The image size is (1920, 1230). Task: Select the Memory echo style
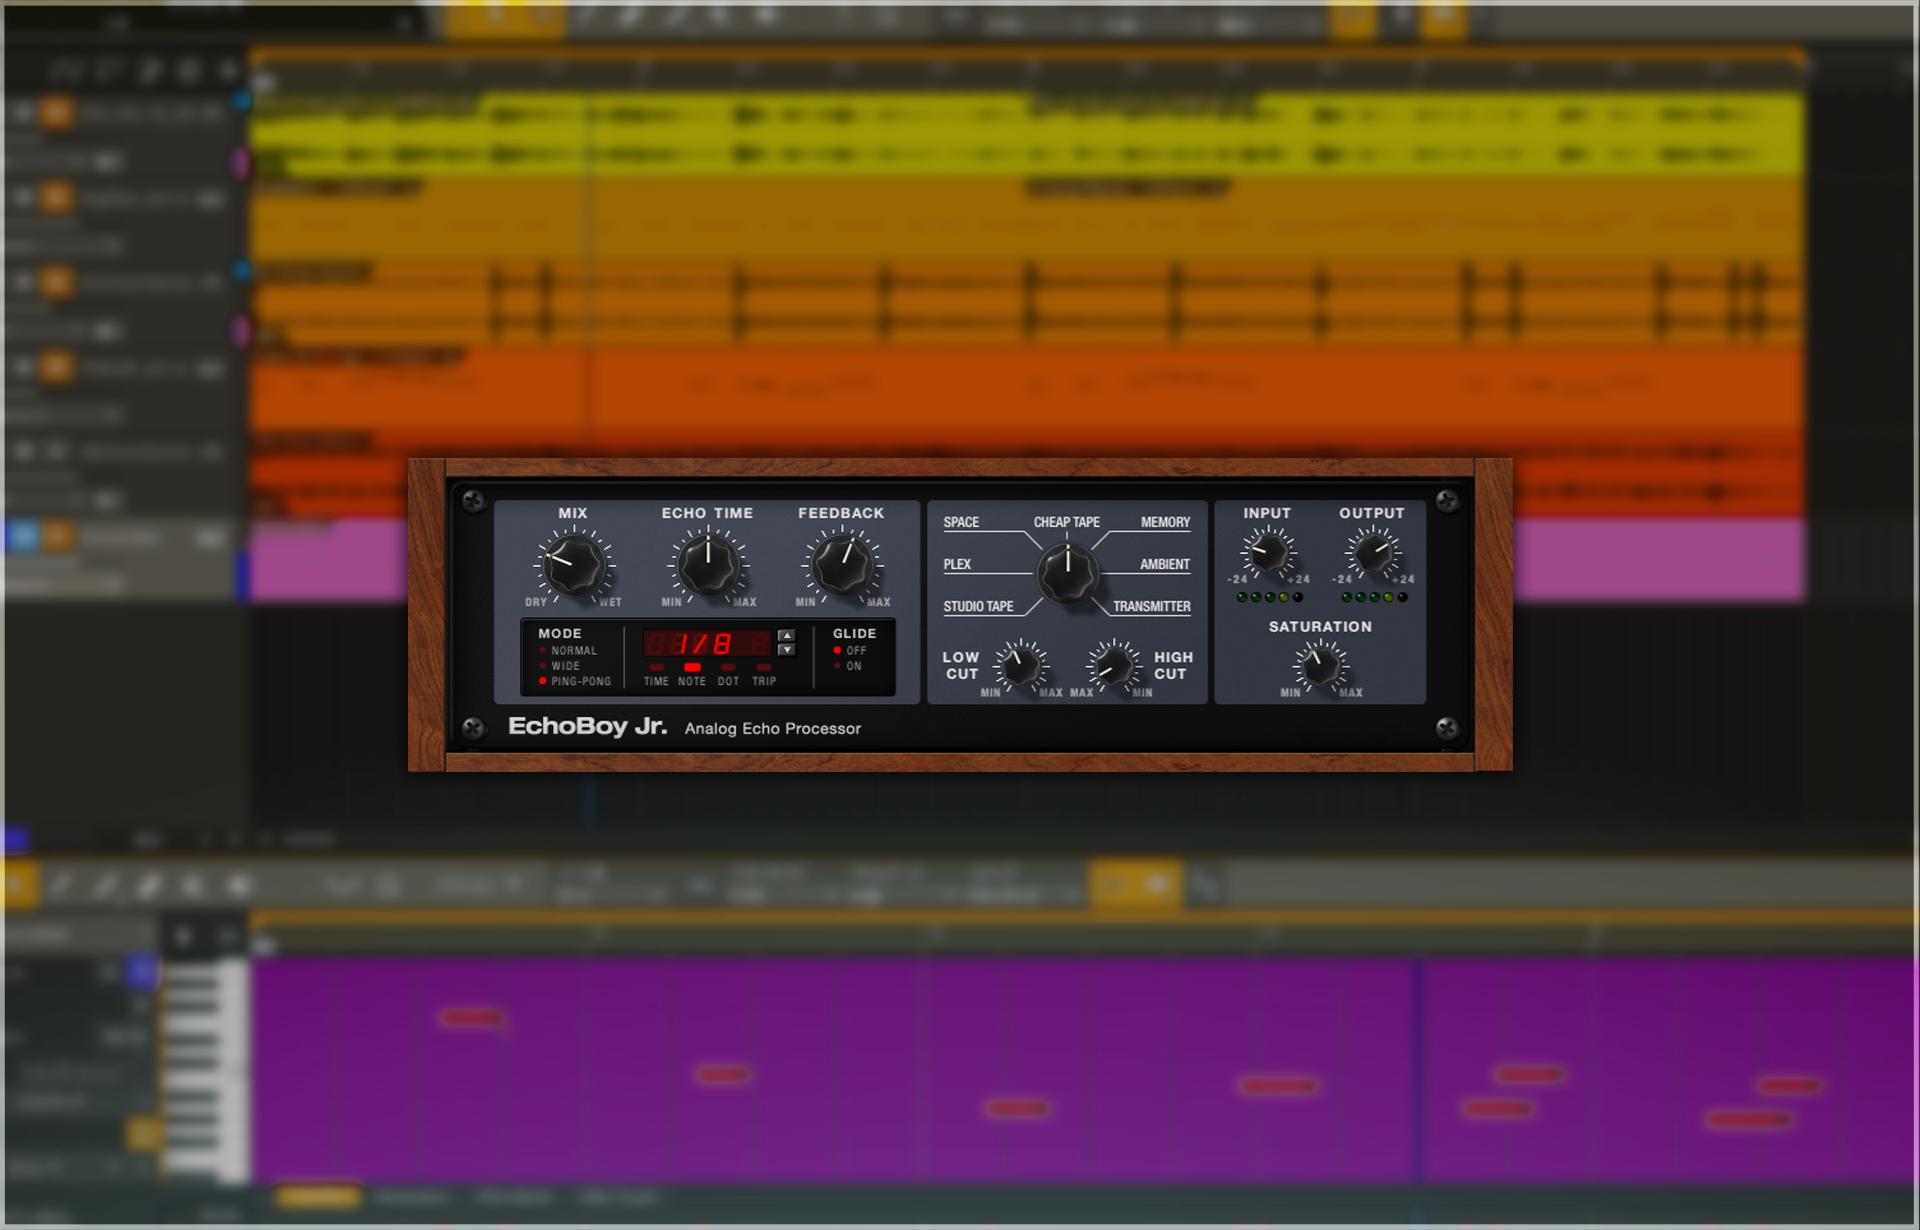(x=1166, y=522)
